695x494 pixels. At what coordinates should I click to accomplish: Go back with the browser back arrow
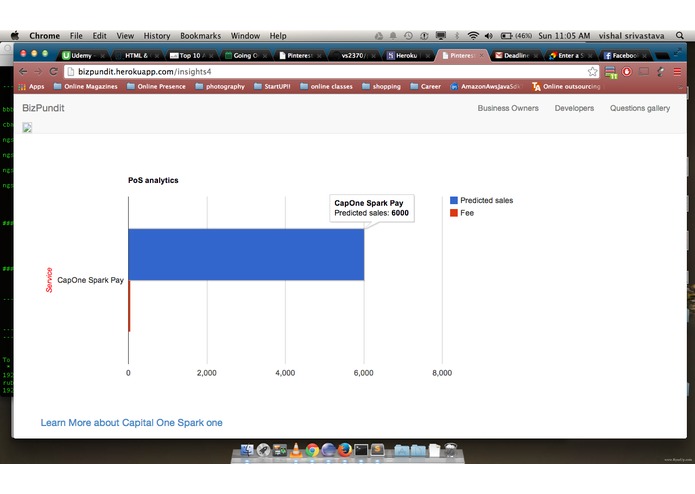[x=23, y=71]
